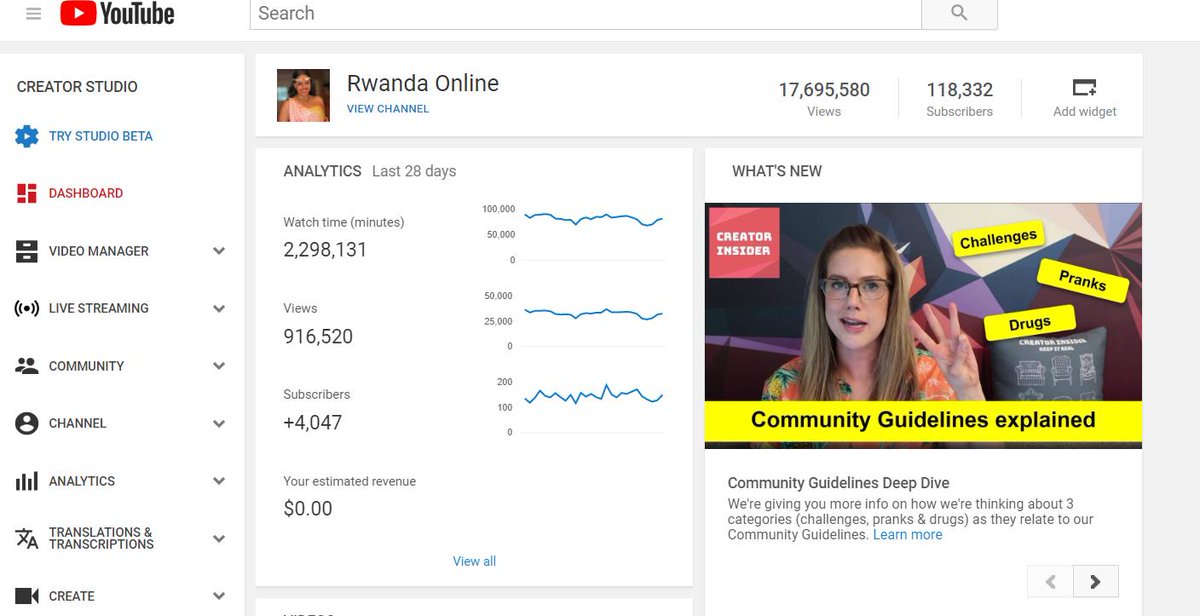Open Video Manager section
This screenshot has height=616, width=1200.
(x=99, y=251)
